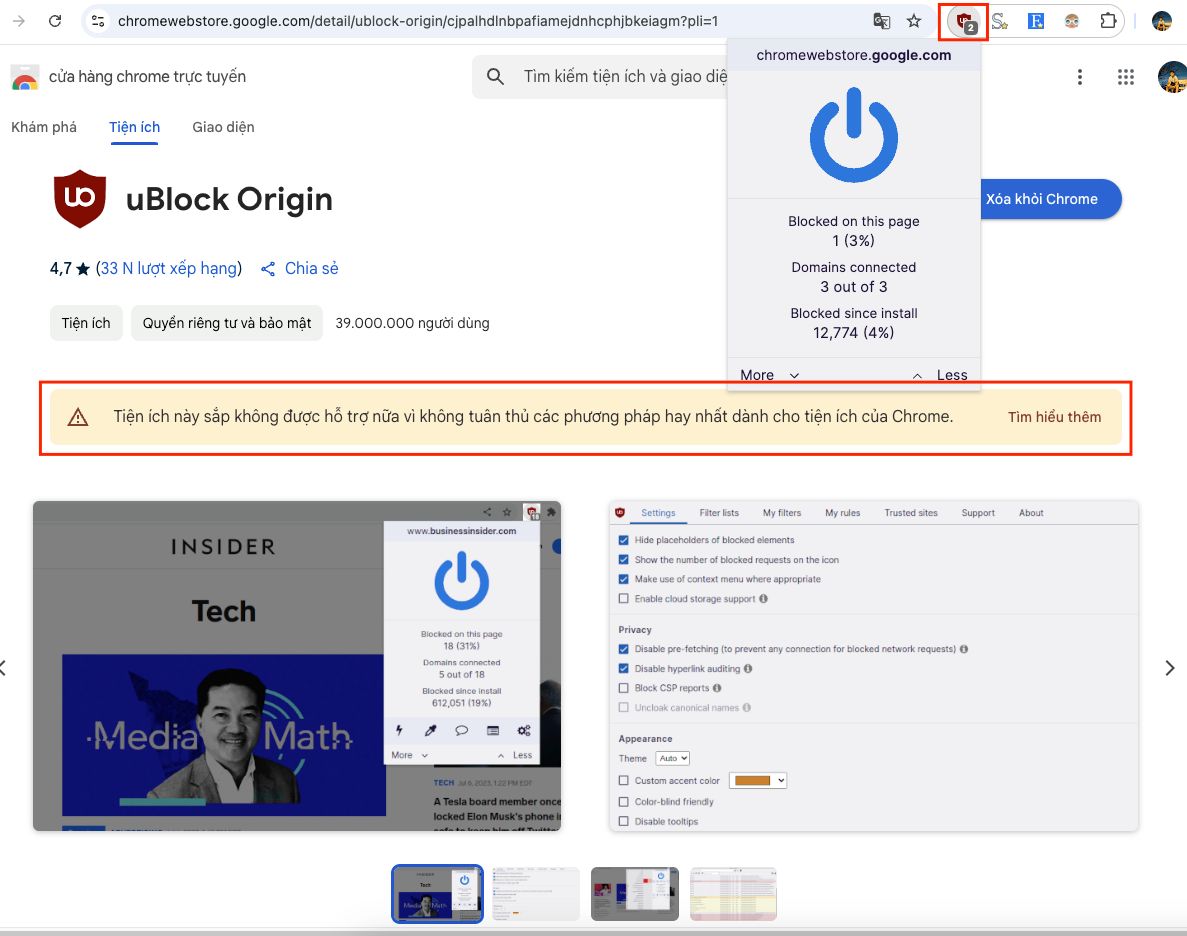Viewport: 1187px width, 936px height.
Task: Bookmark this page with the star icon
Action: (x=914, y=21)
